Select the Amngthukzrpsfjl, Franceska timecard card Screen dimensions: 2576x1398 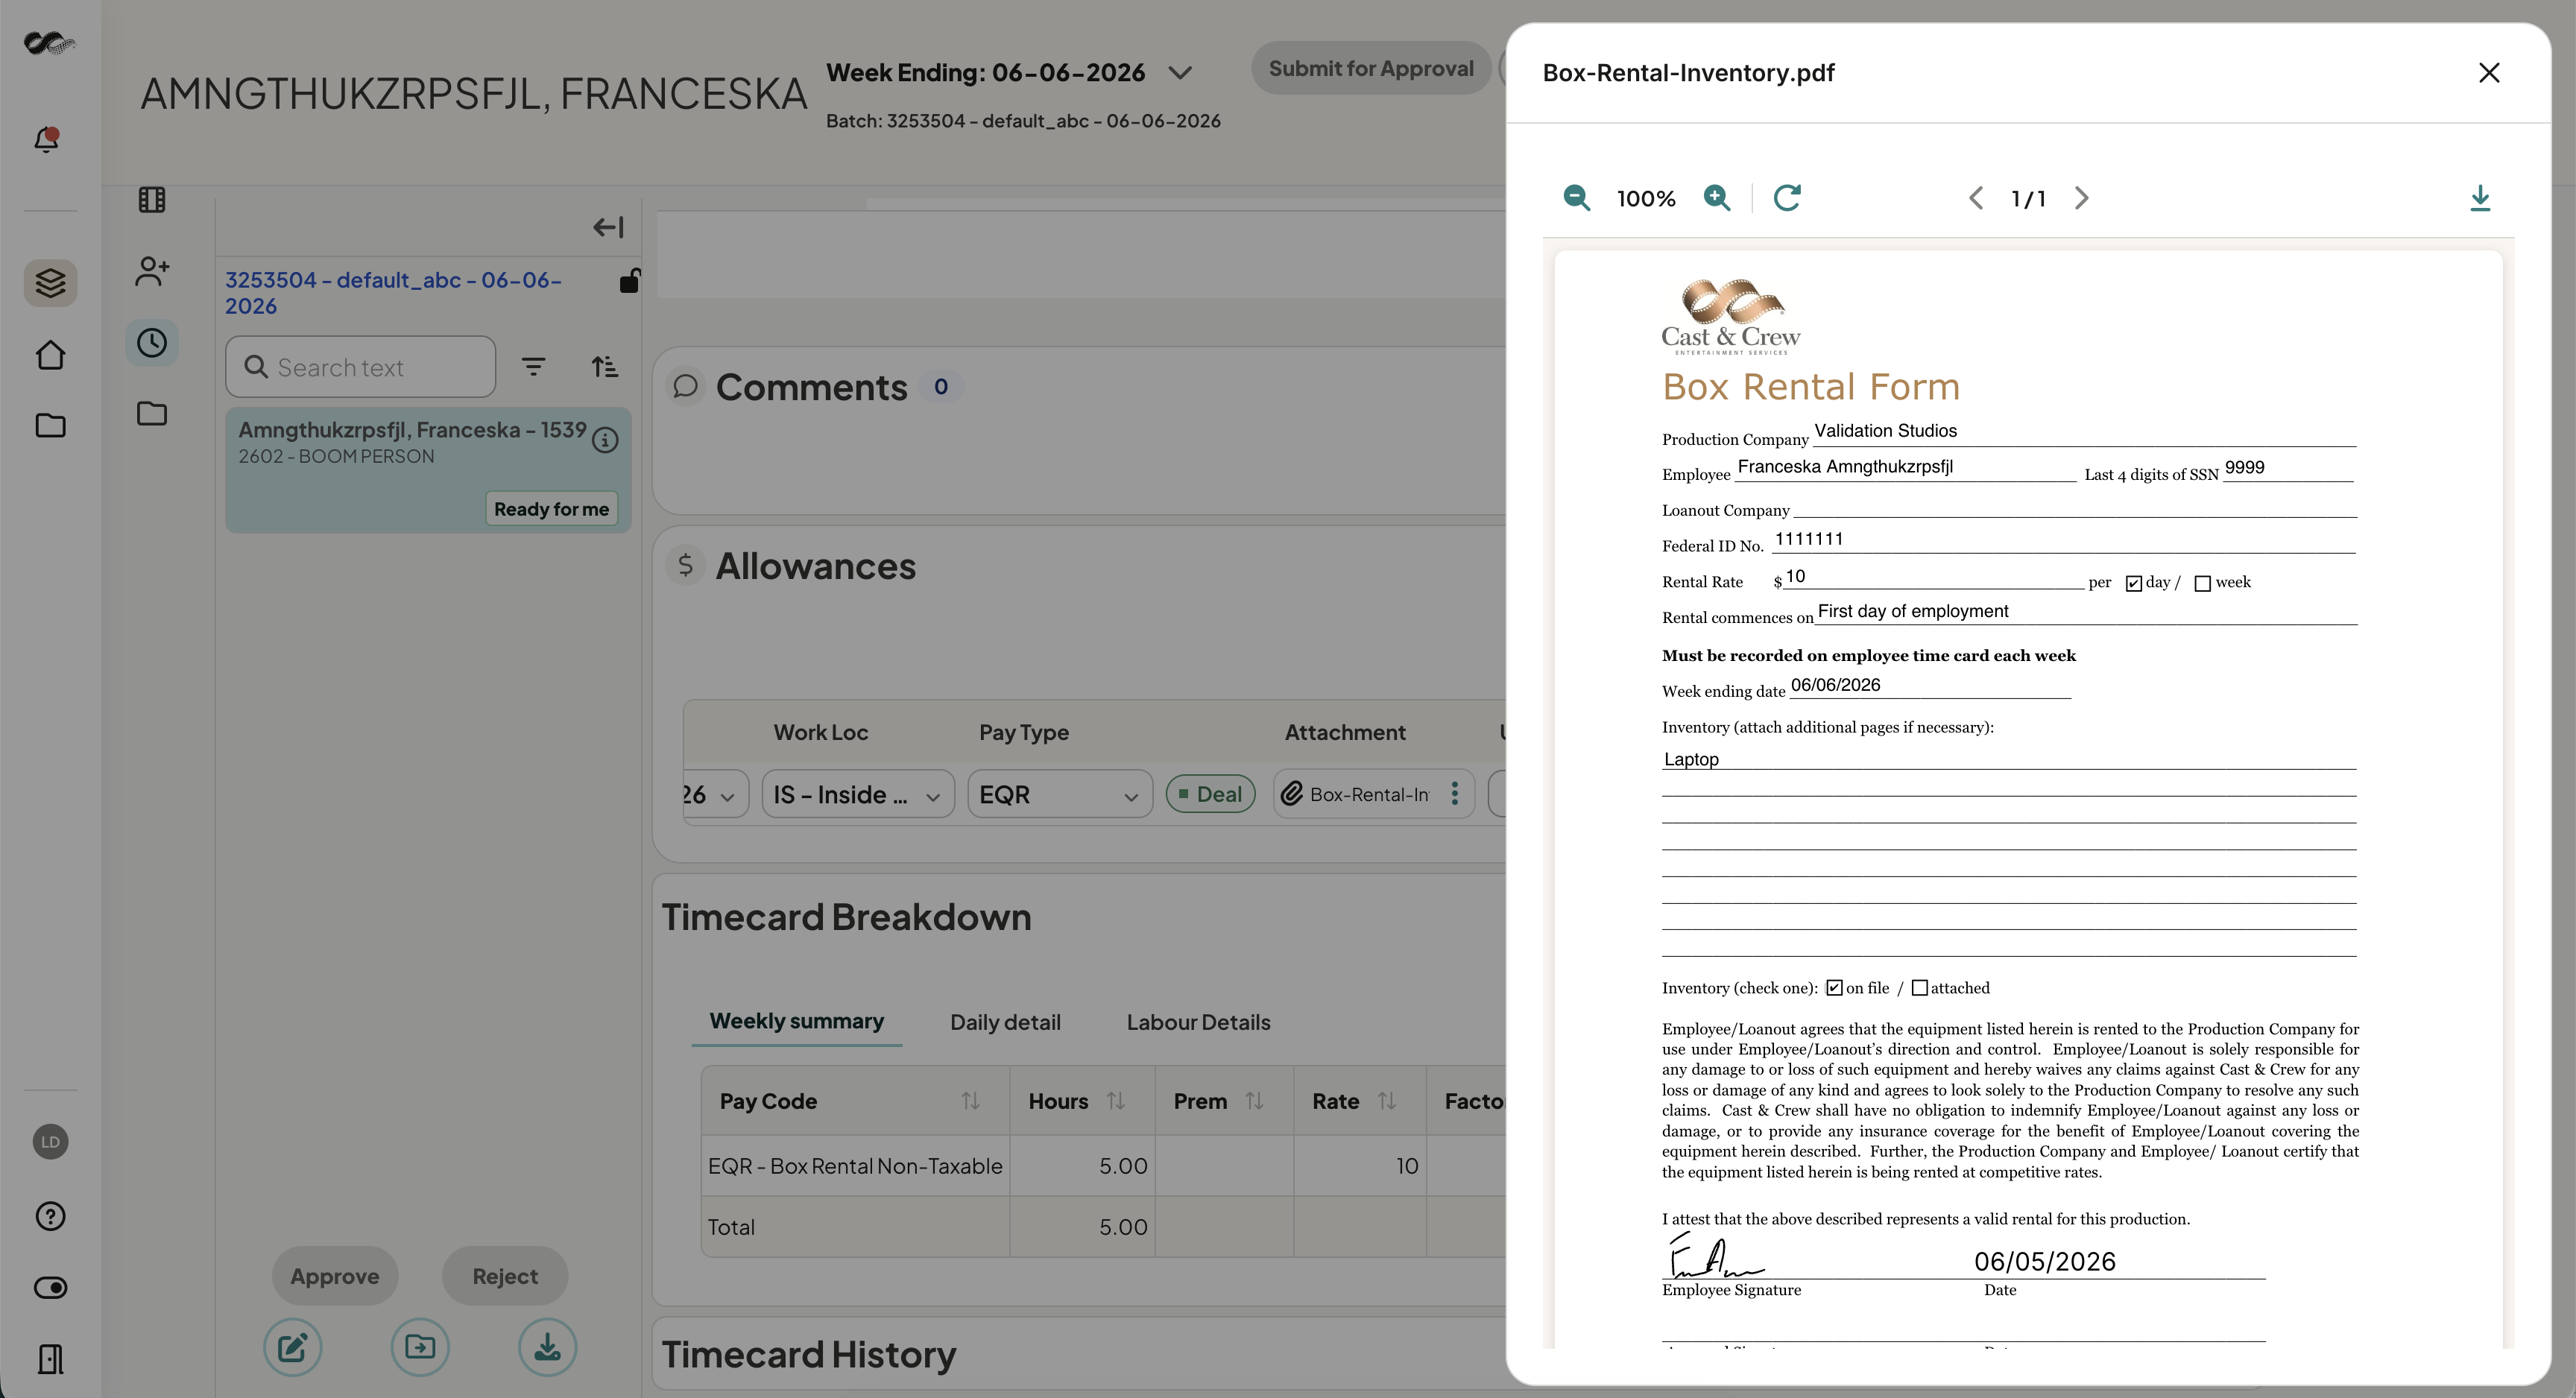(428, 469)
